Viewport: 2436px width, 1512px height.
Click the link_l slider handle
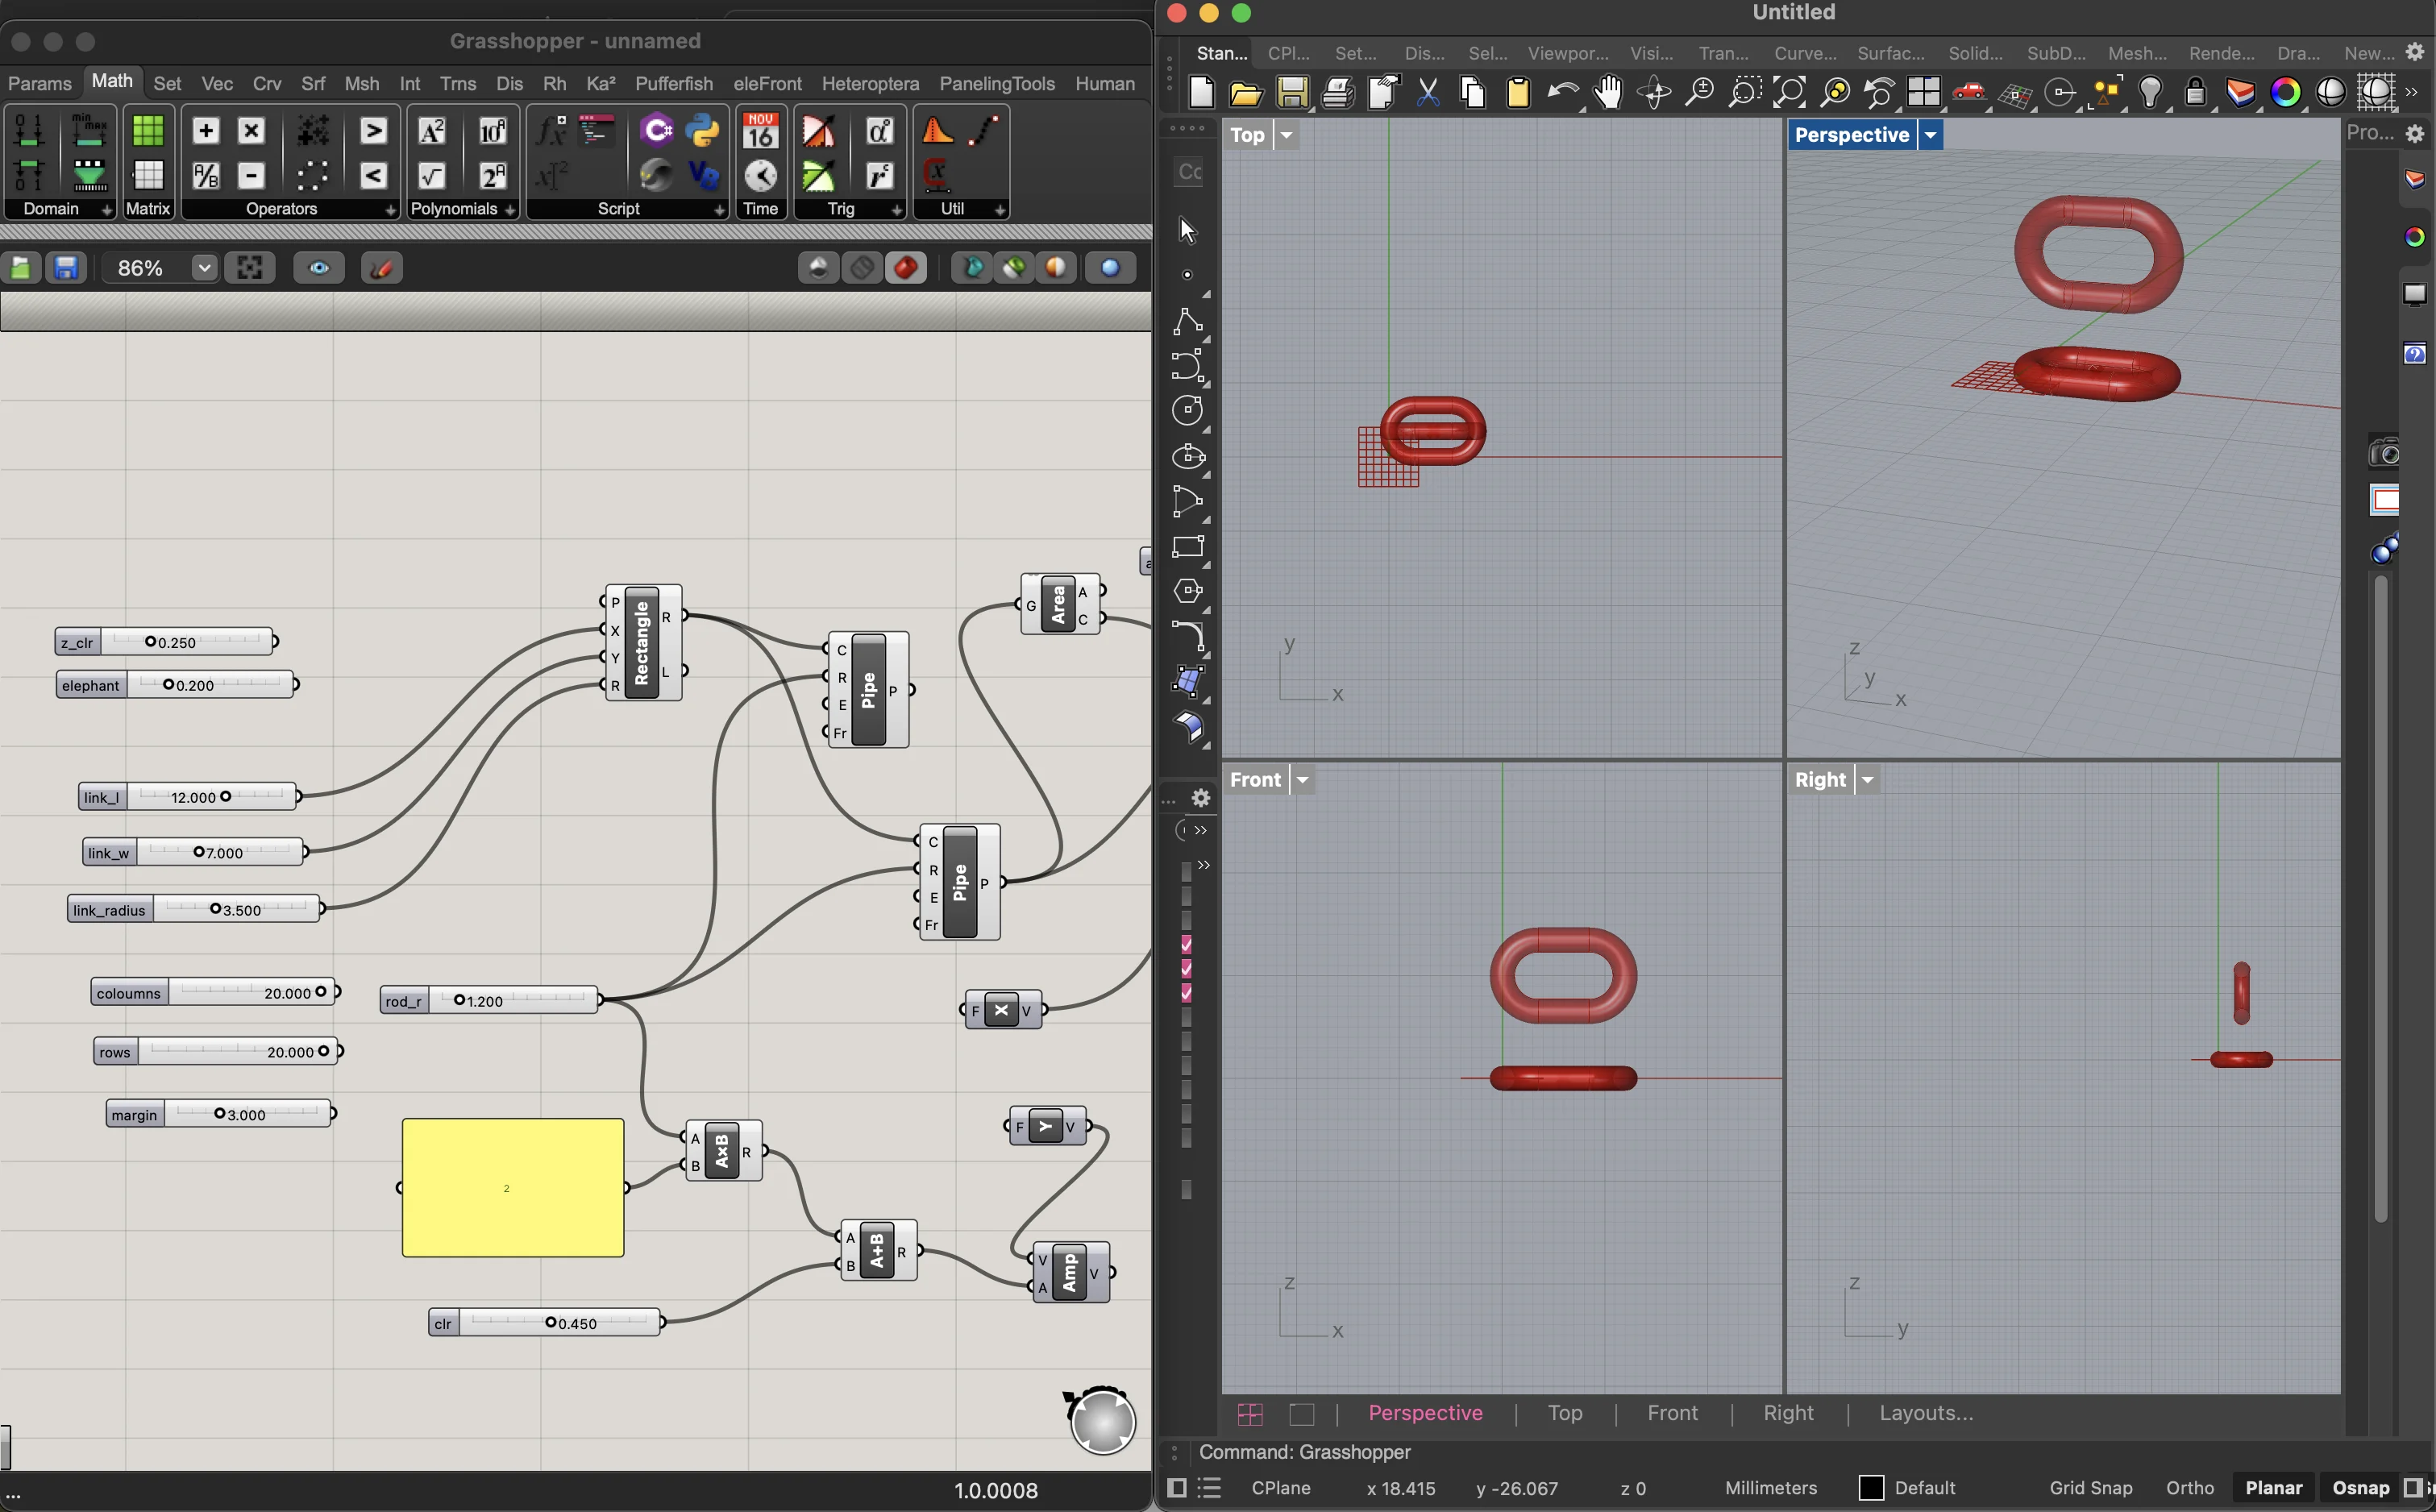point(226,797)
